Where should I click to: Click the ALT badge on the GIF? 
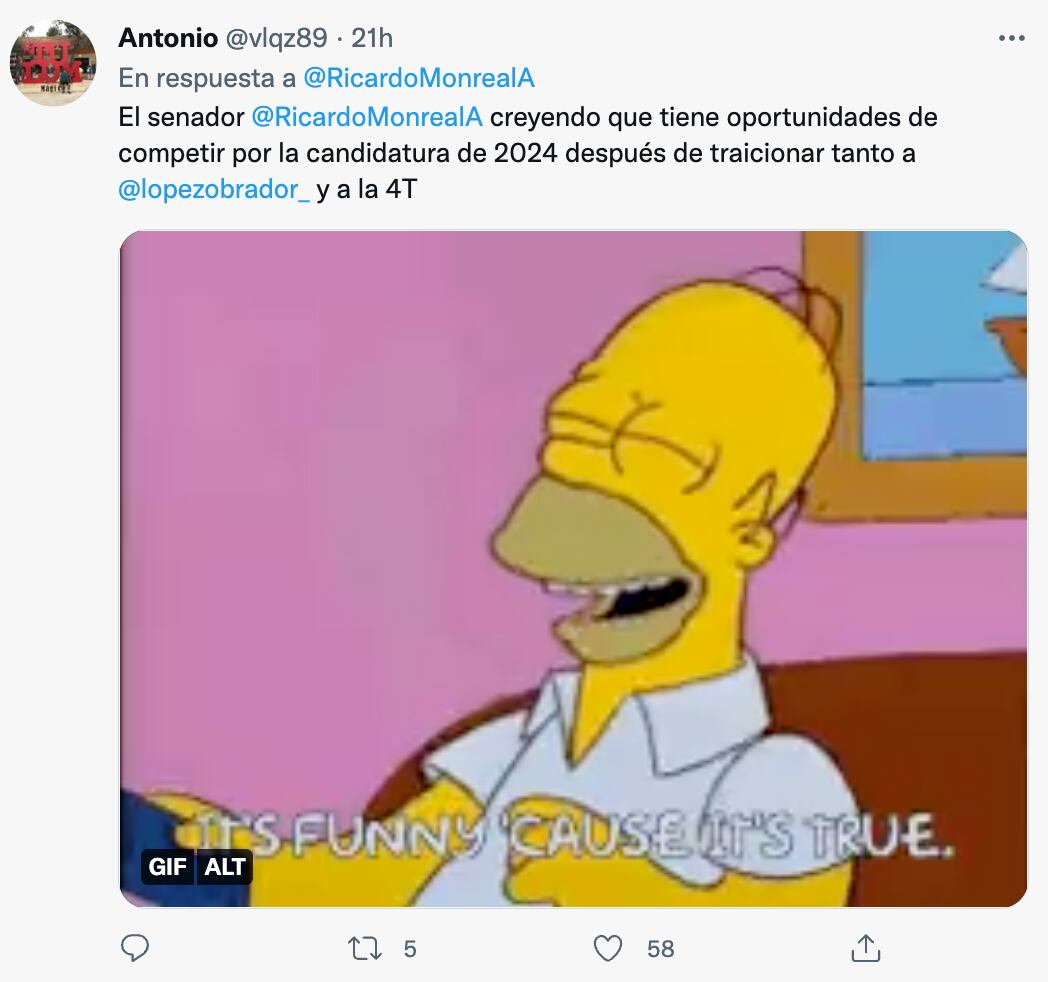click(x=225, y=866)
